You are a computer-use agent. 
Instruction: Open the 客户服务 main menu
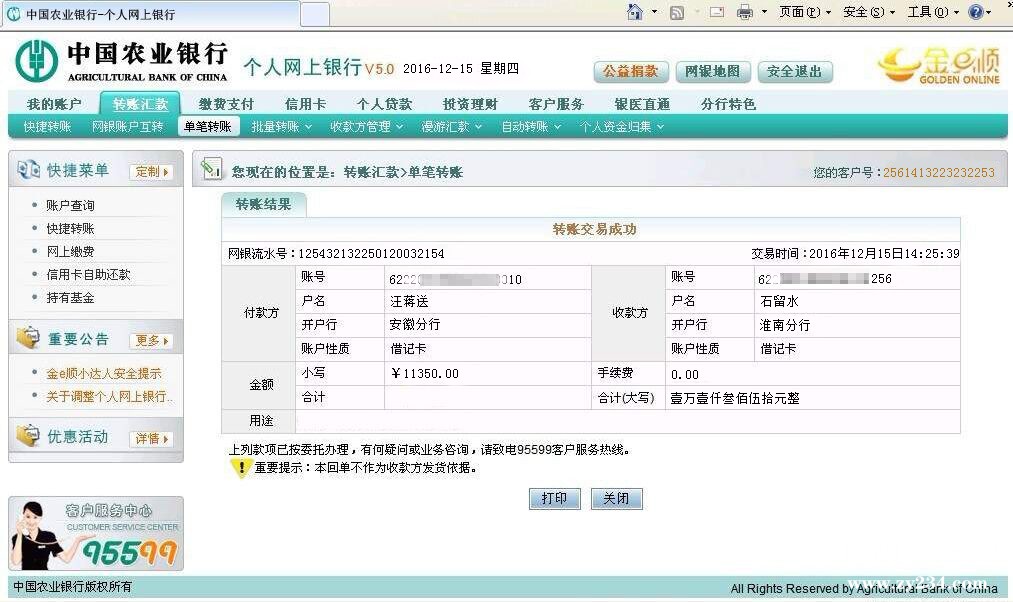(556, 104)
